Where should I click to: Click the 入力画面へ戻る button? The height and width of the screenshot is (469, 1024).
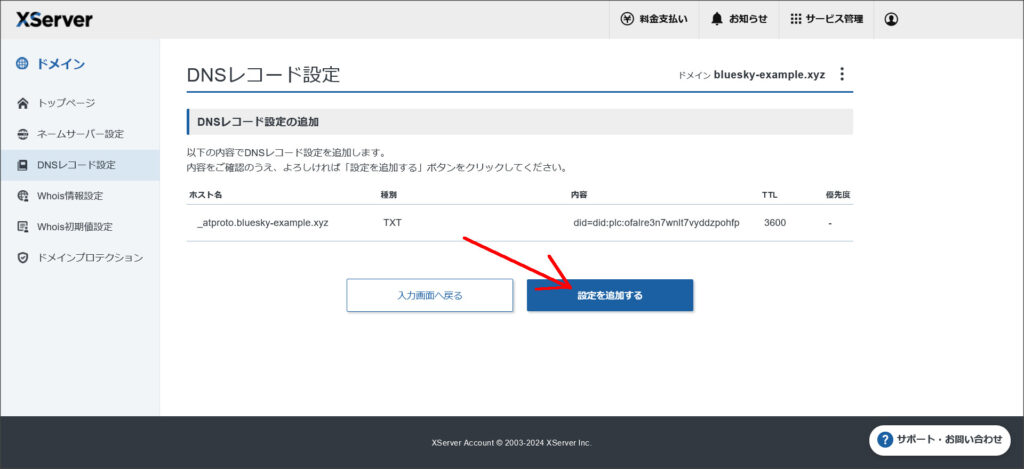point(430,295)
